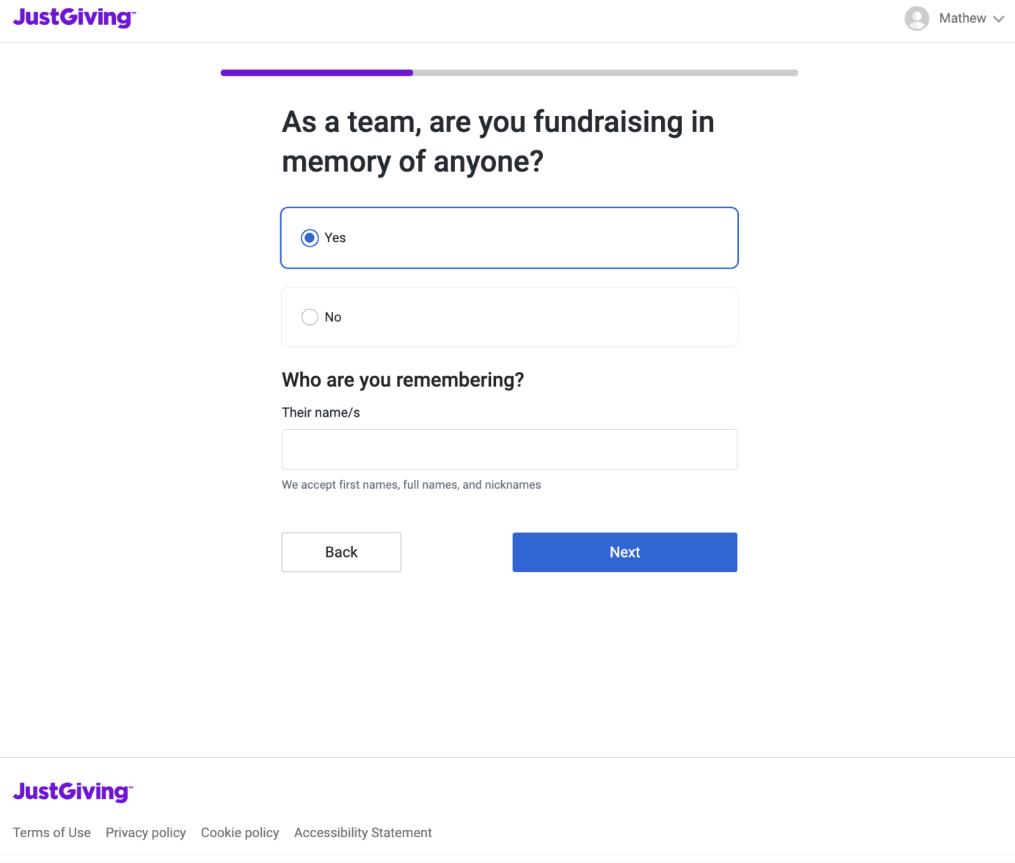Click the Their name/s input field

point(509,449)
